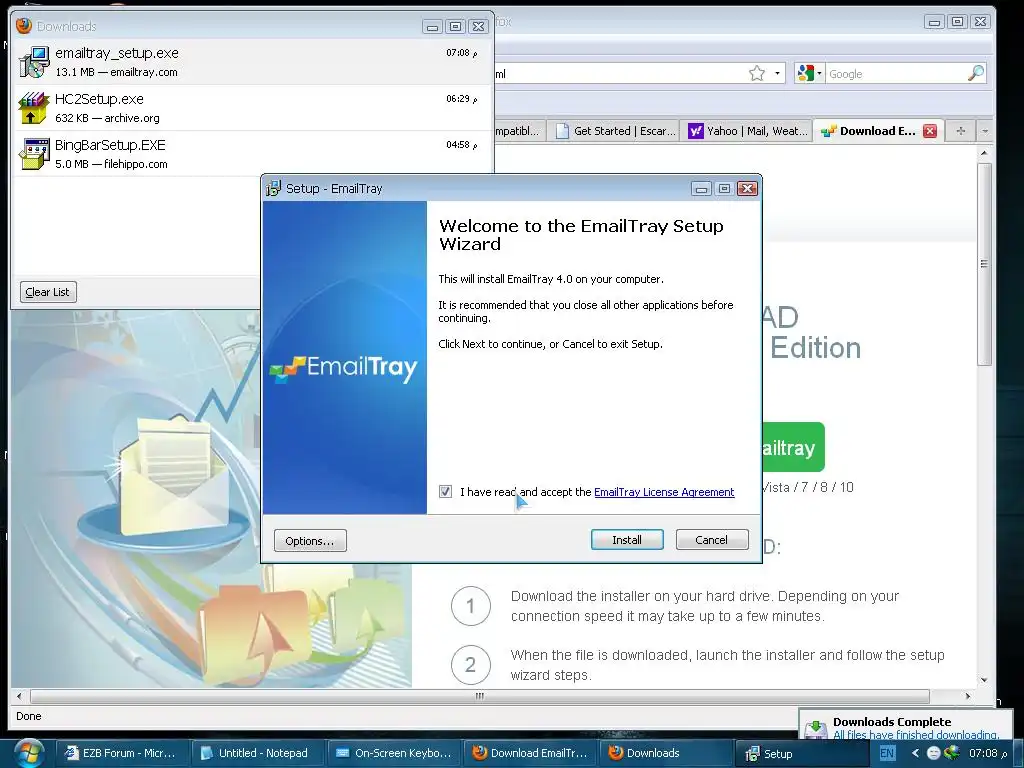This screenshot has width=1024, height=768.
Task: Click the page scroll up arrow
Action: pyautogui.click(x=985, y=153)
